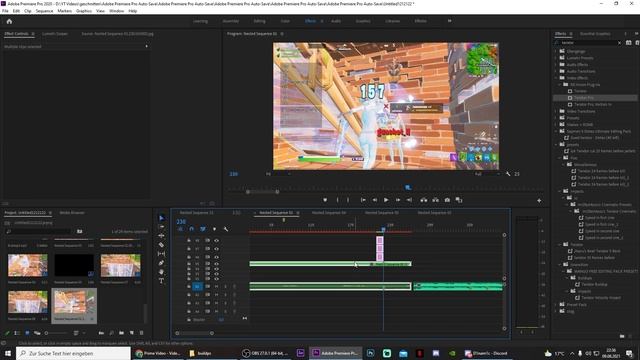Click Export Frame camera icon
This screenshot has height=360, width=640.
[447, 200]
